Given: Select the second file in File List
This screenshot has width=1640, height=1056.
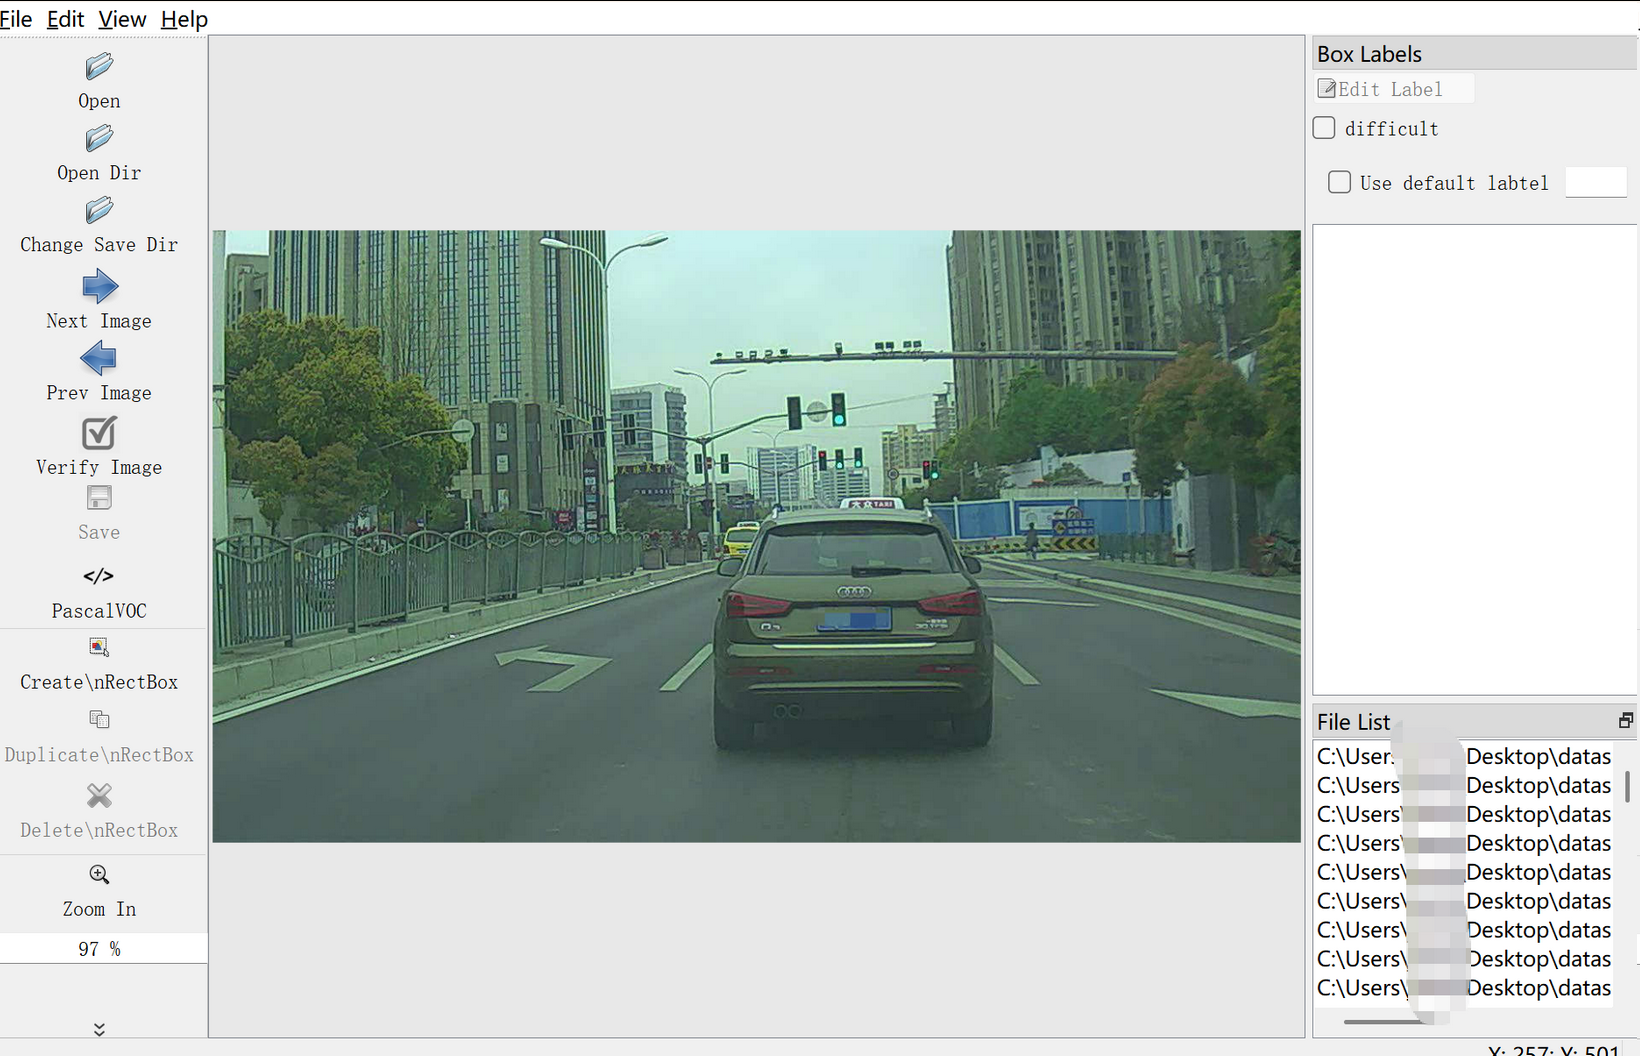Looking at the screenshot, I should click(1464, 785).
